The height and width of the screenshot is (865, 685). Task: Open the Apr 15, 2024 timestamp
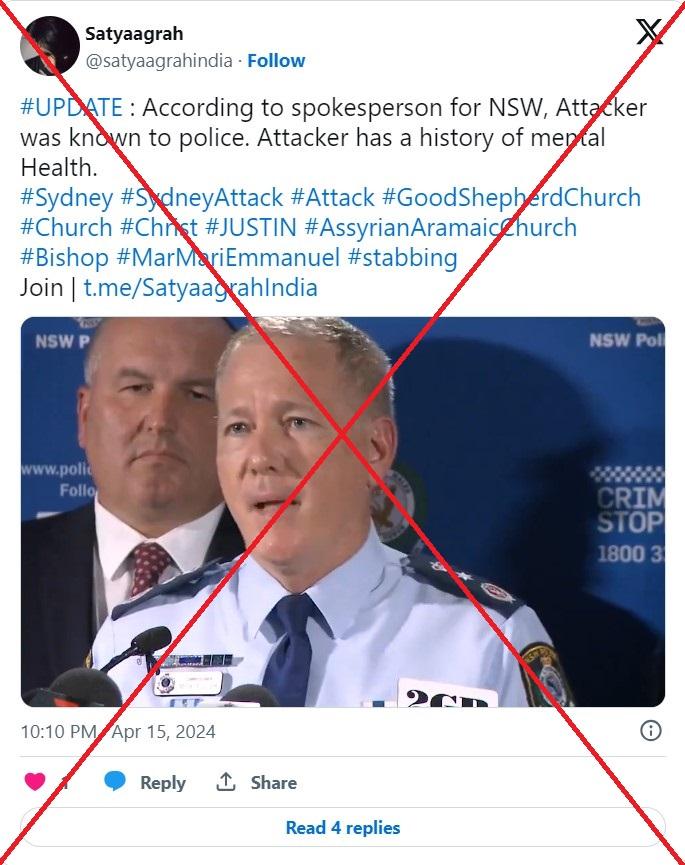coord(163,731)
